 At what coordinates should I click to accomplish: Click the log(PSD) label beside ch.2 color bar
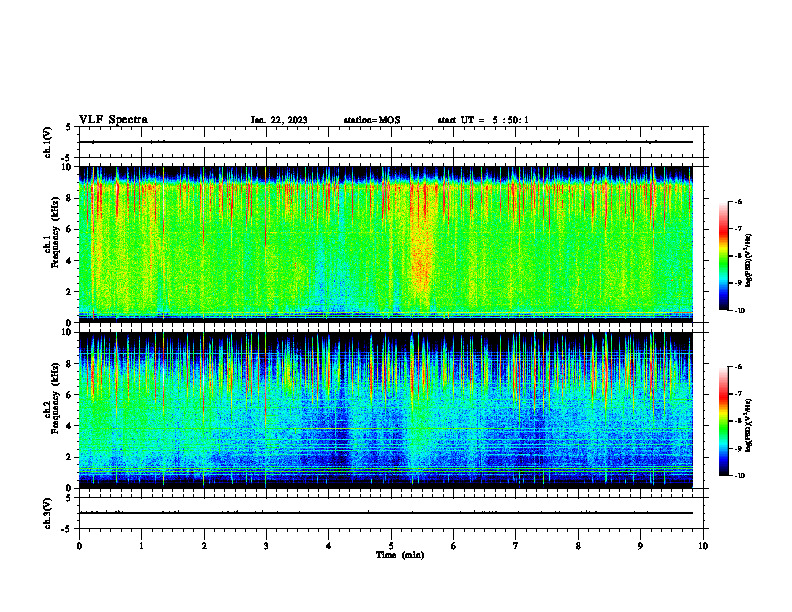[749, 425]
